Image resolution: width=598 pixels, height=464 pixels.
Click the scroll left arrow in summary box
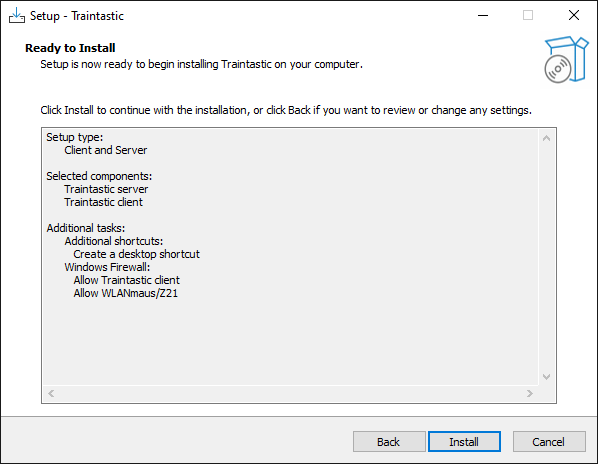coord(51,393)
